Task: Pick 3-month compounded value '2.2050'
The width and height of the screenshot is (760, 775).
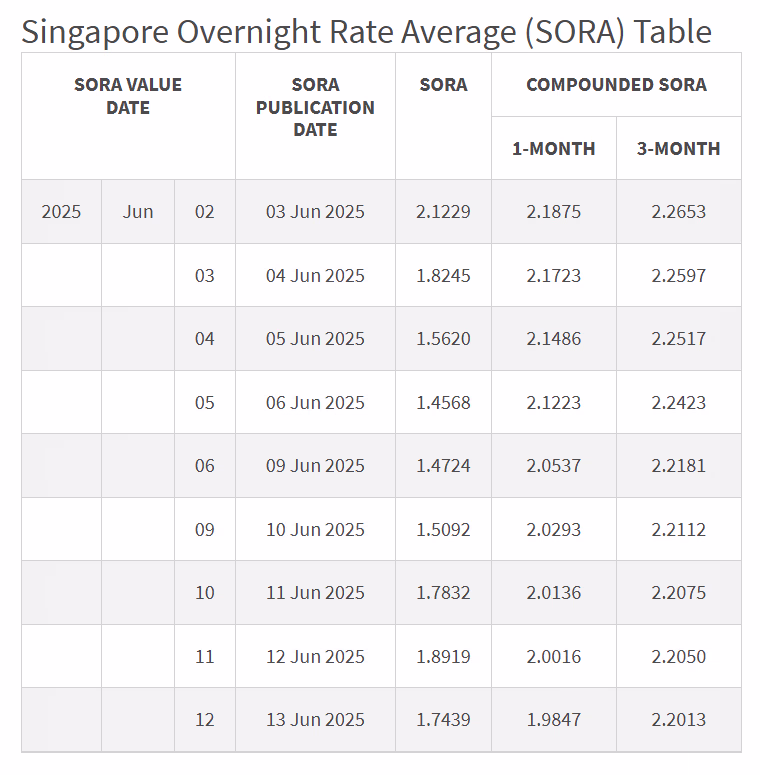Action: 678,656
